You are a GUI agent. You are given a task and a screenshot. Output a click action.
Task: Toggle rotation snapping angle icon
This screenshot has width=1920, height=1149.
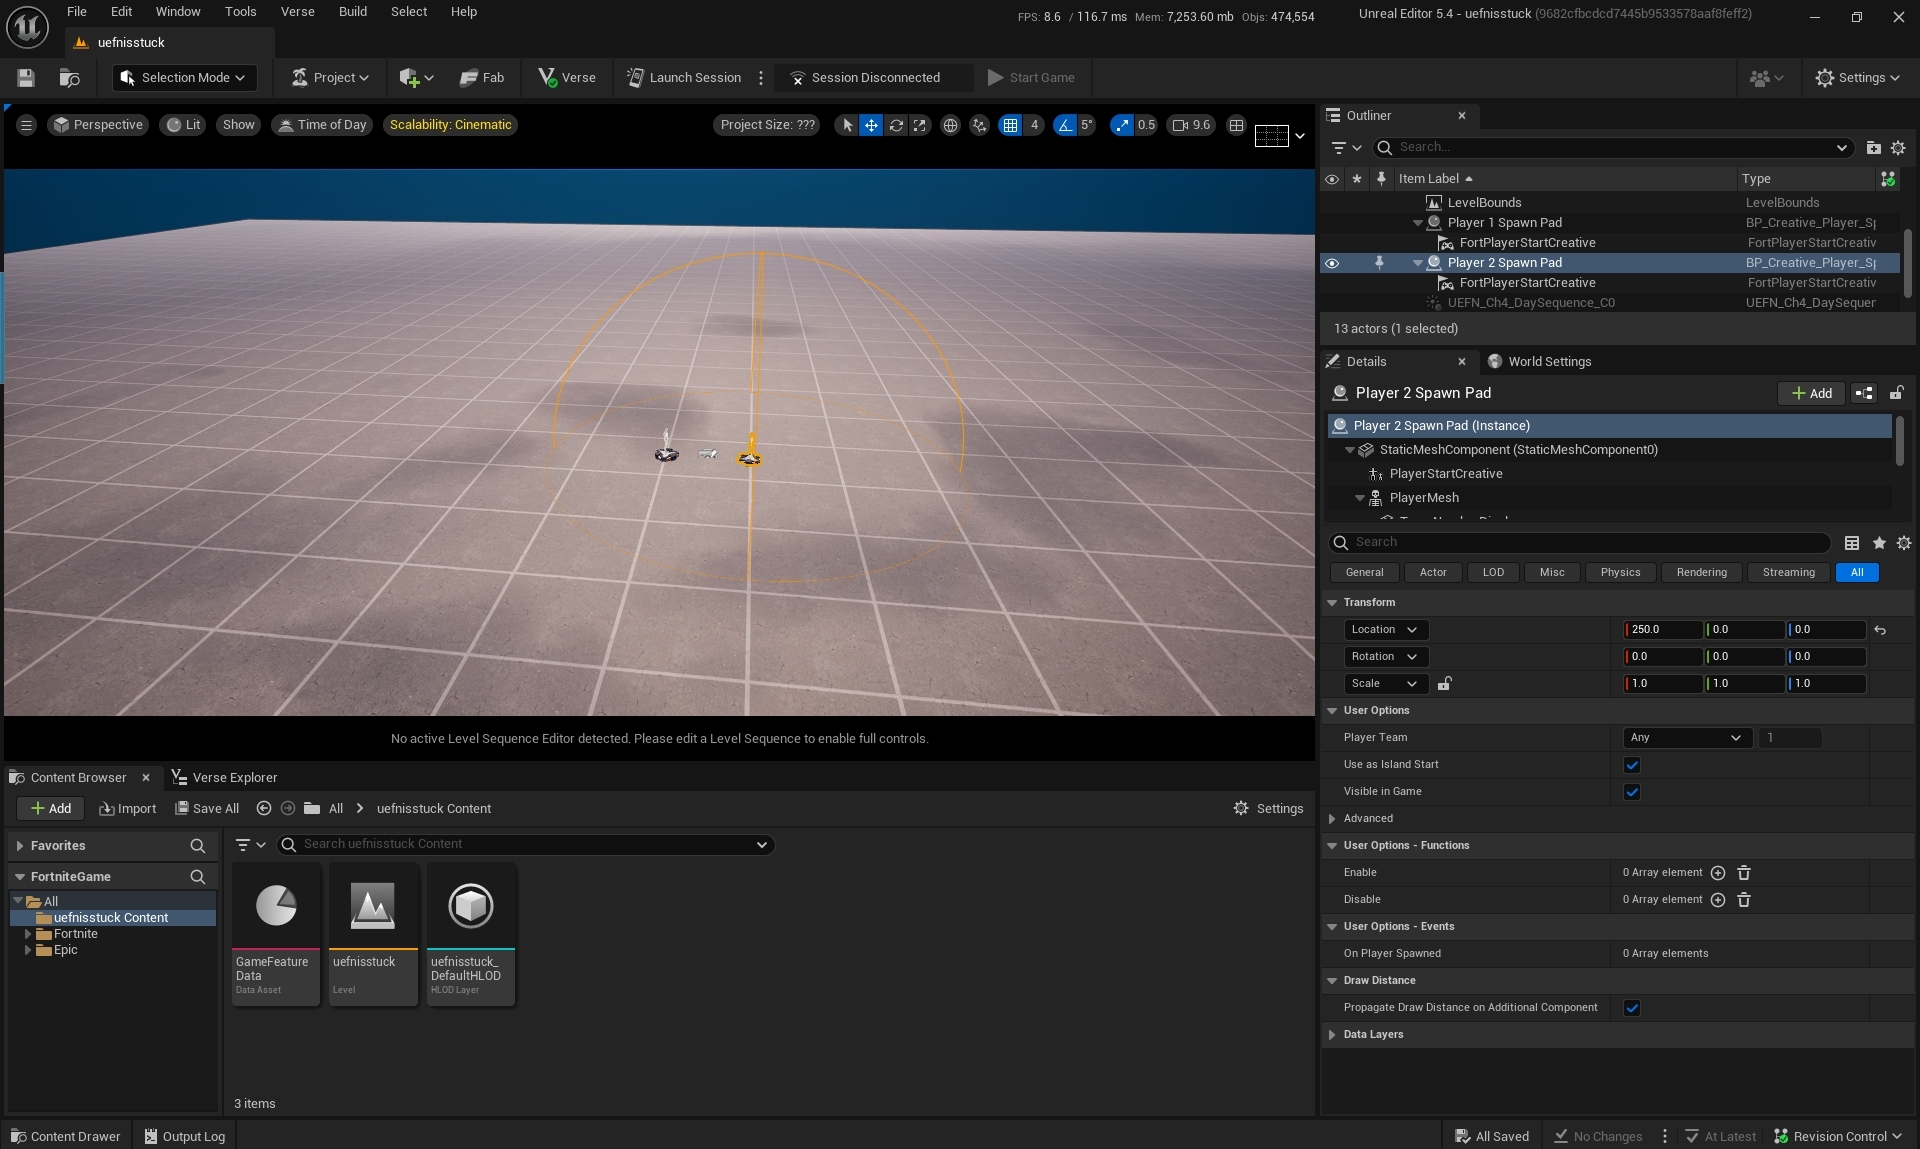pyautogui.click(x=1065, y=125)
